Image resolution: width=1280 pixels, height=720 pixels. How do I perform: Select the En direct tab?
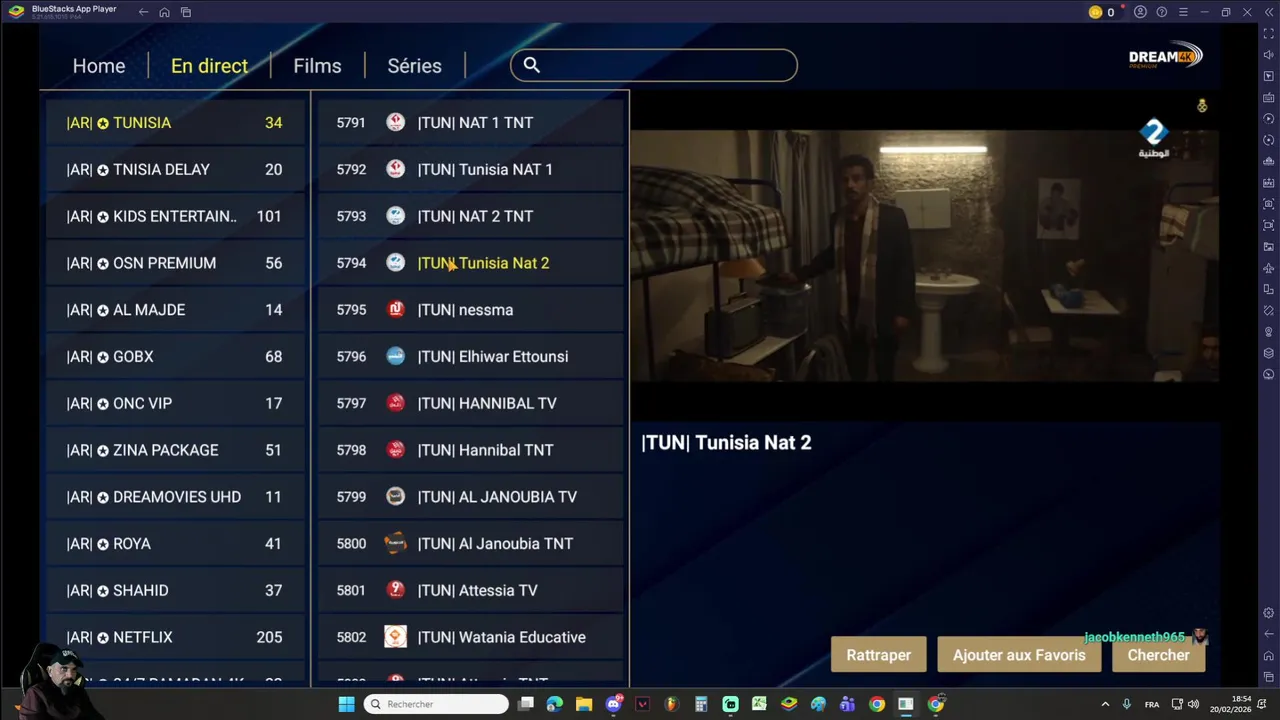tap(209, 66)
